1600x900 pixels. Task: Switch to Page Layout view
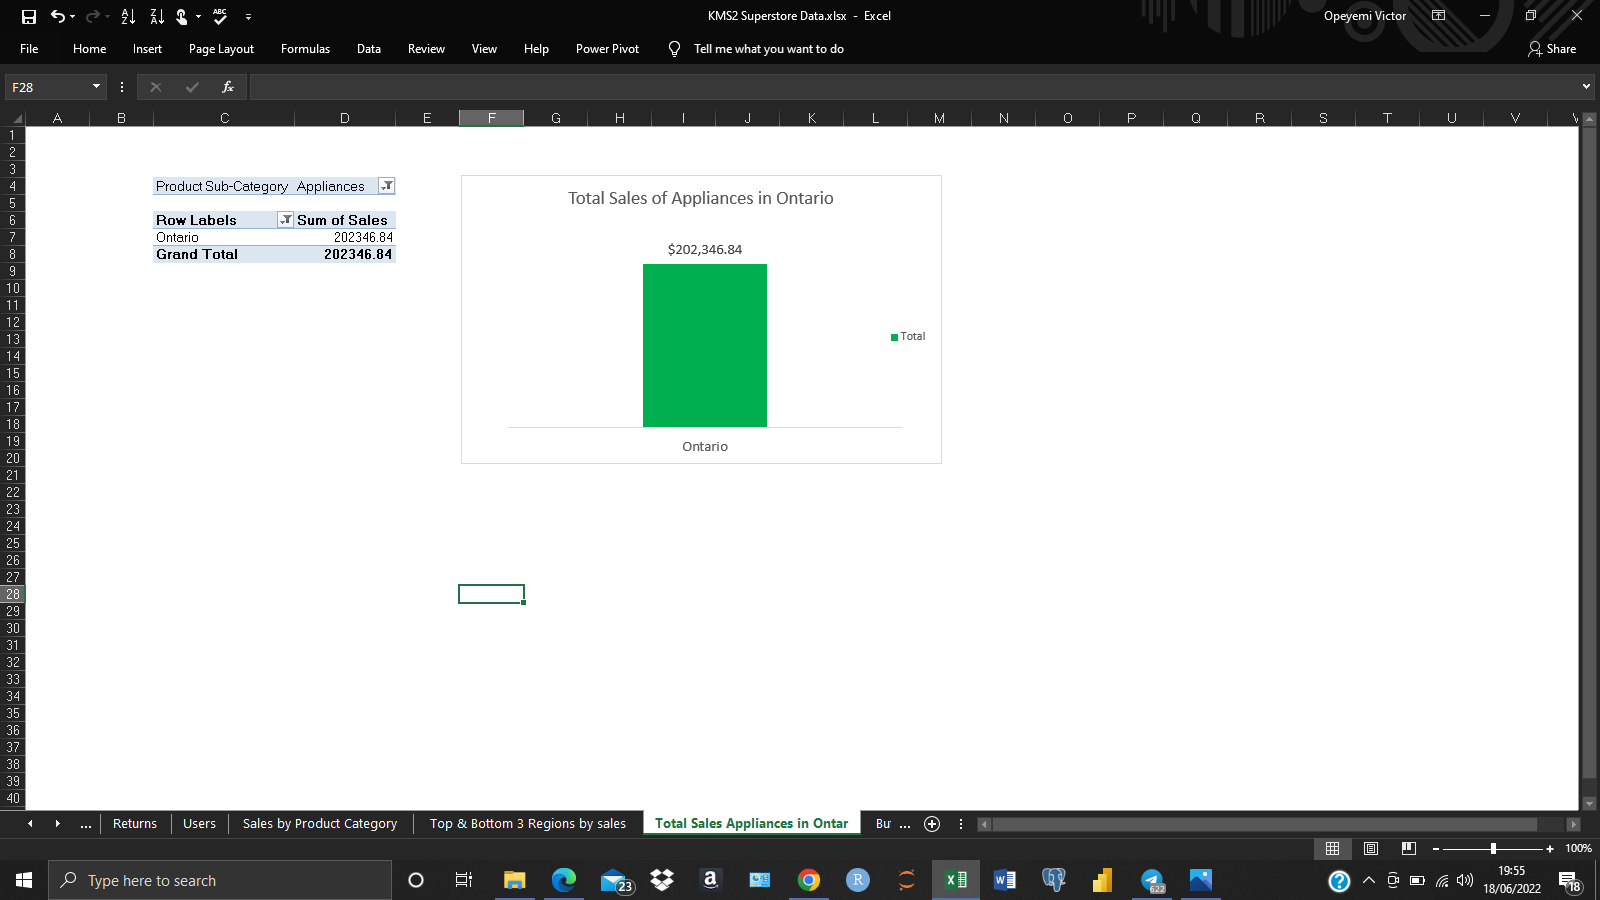(1369, 849)
